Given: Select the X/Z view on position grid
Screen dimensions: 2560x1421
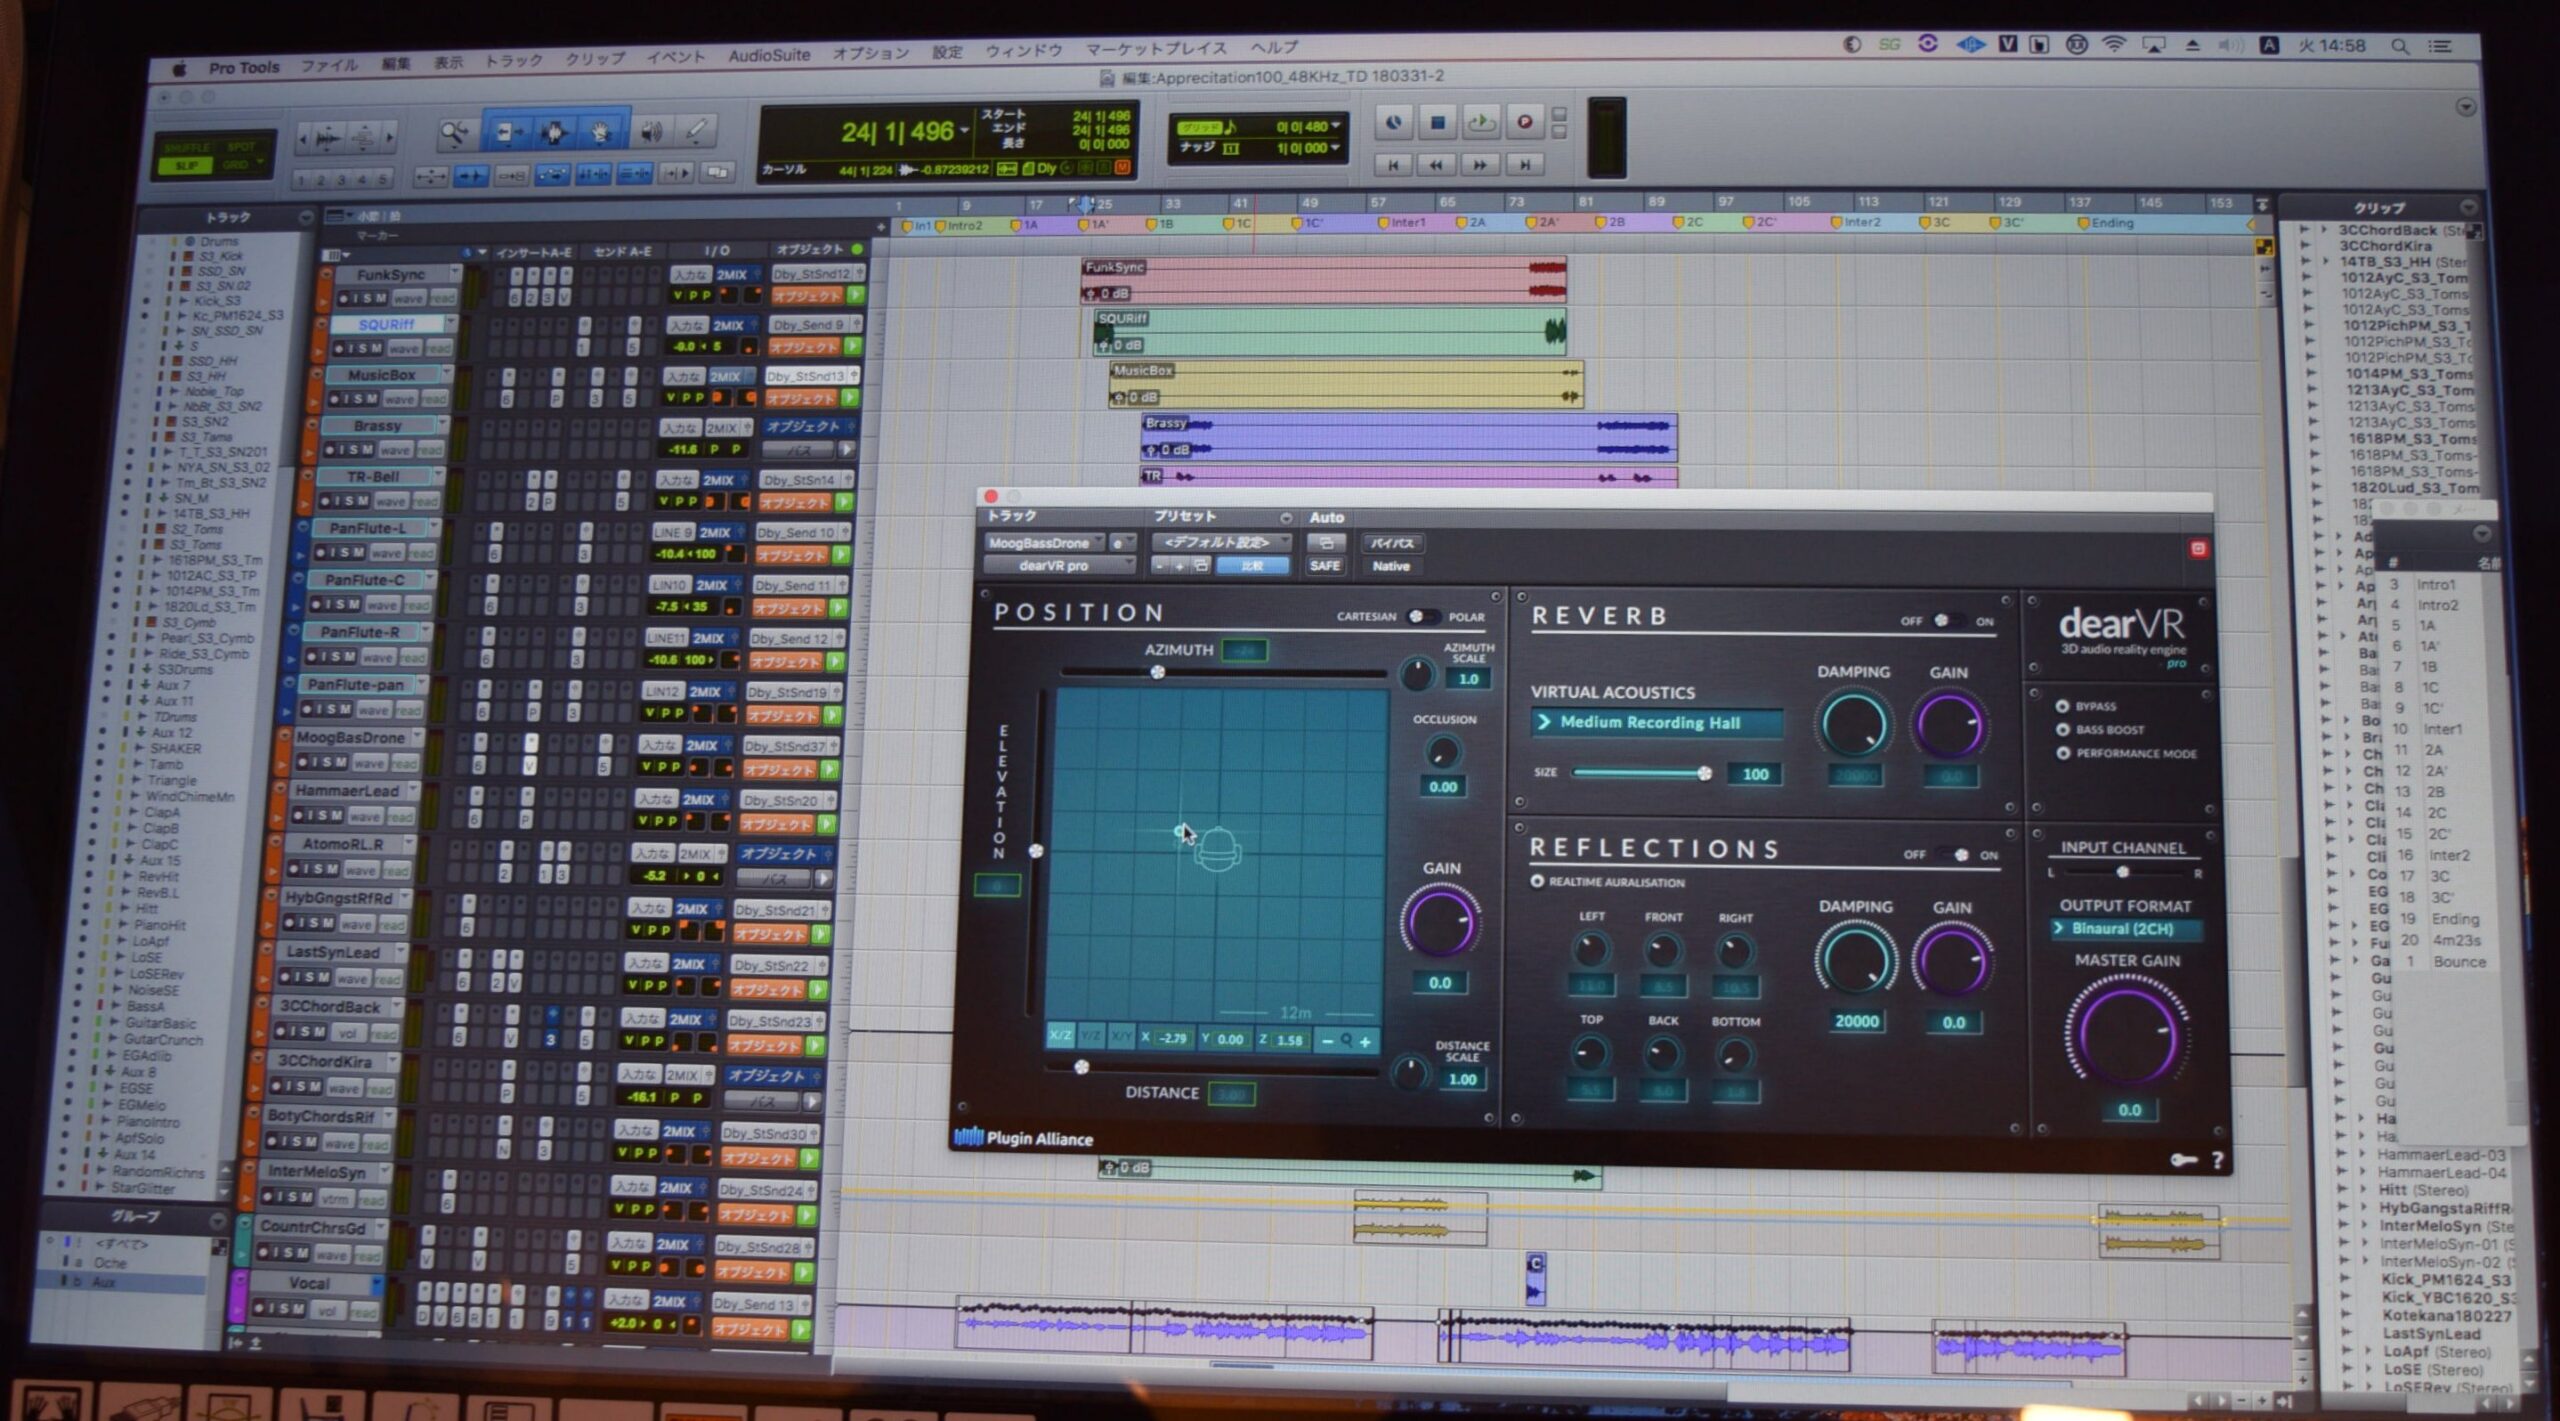Looking at the screenshot, I should click(1059, 1036).
